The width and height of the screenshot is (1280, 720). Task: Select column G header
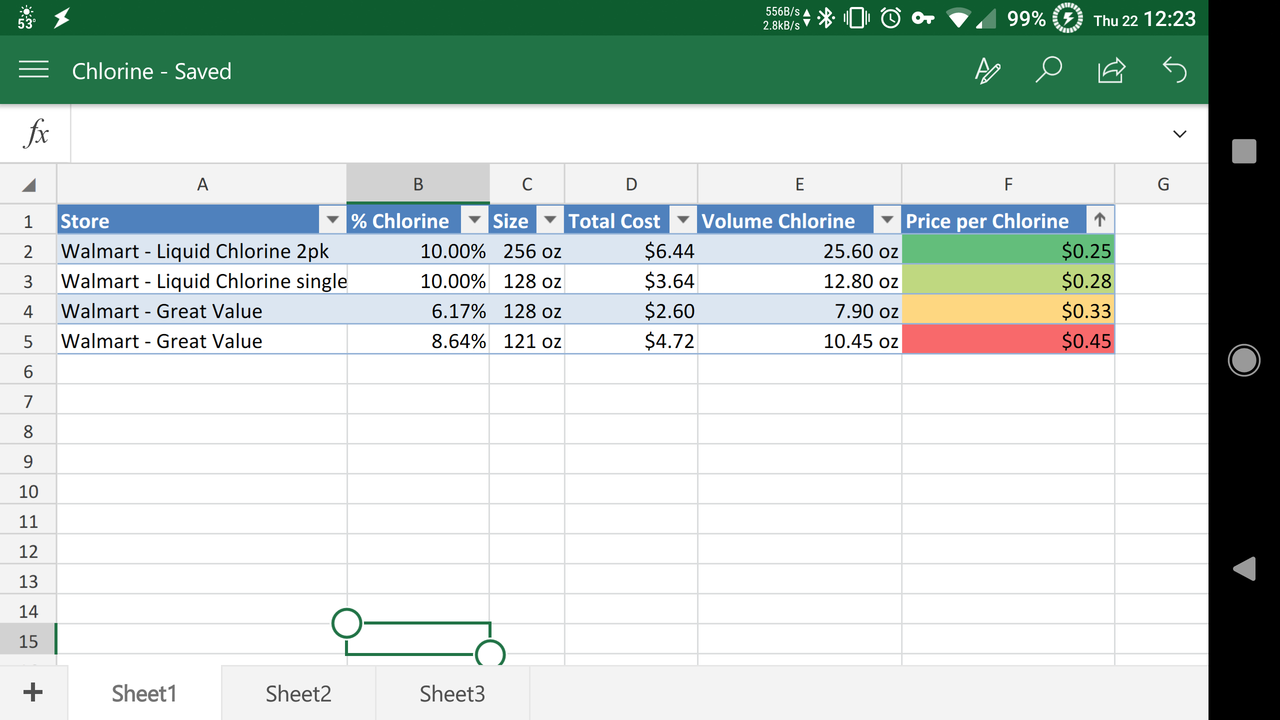tap(1163, 184)
